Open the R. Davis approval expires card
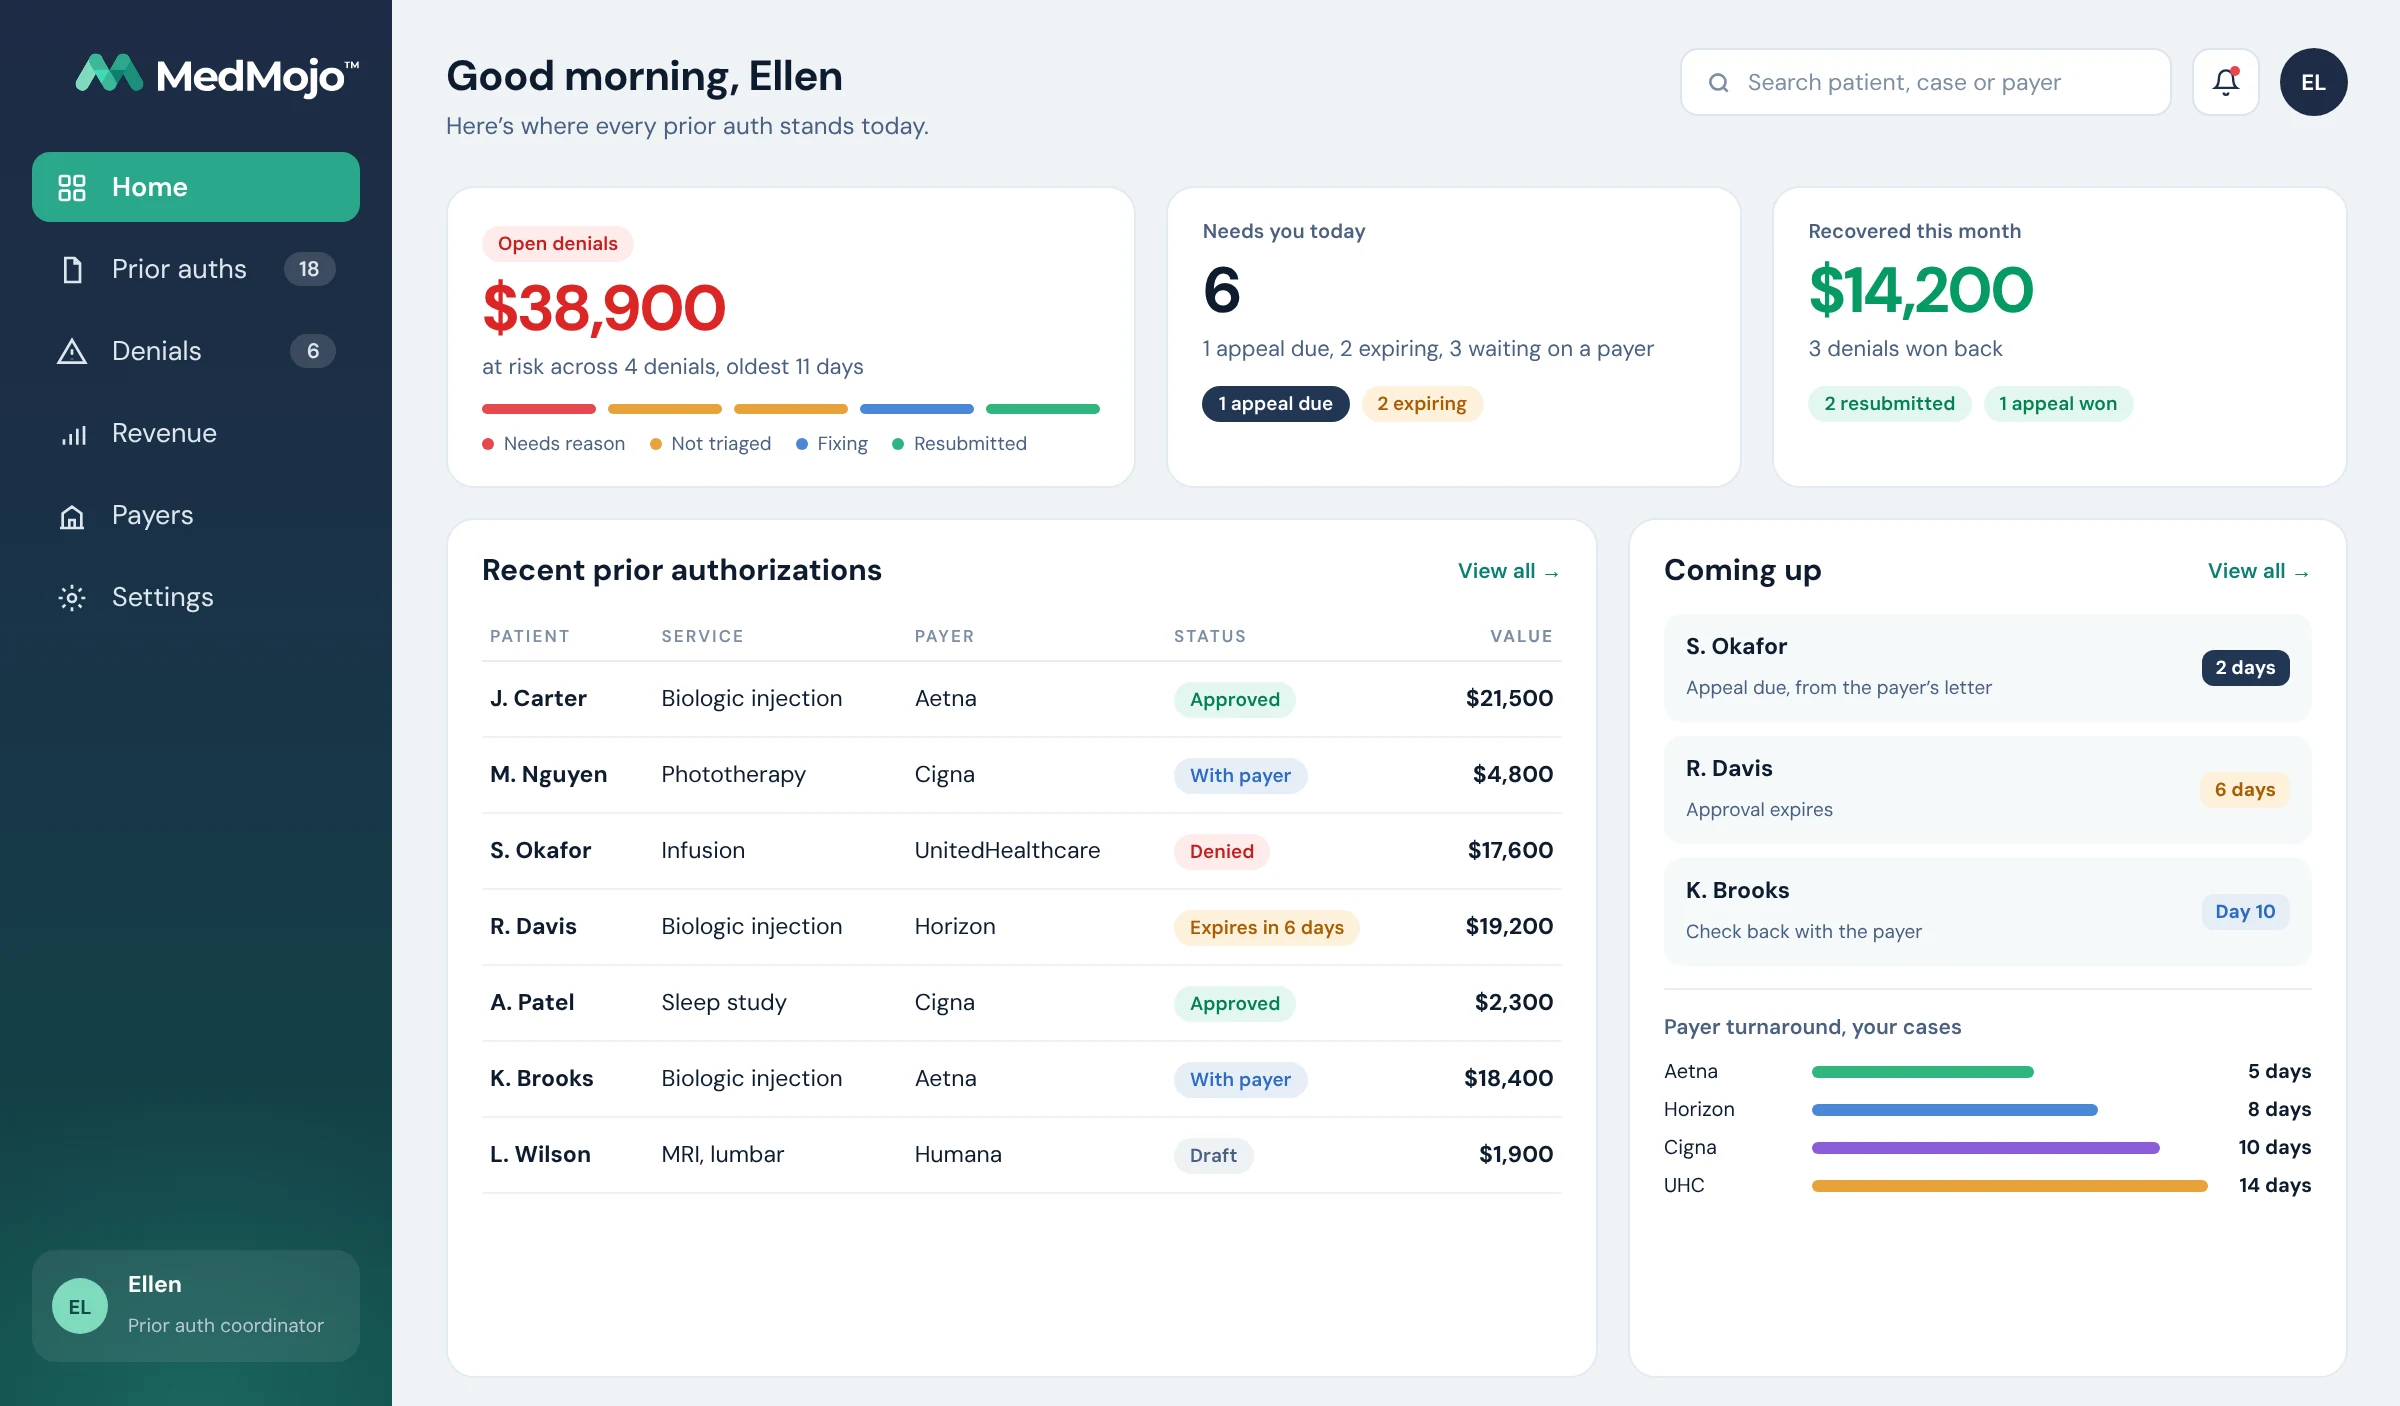The width and height of the screenshot is (2400, 1406). [x=1987, y=790]
